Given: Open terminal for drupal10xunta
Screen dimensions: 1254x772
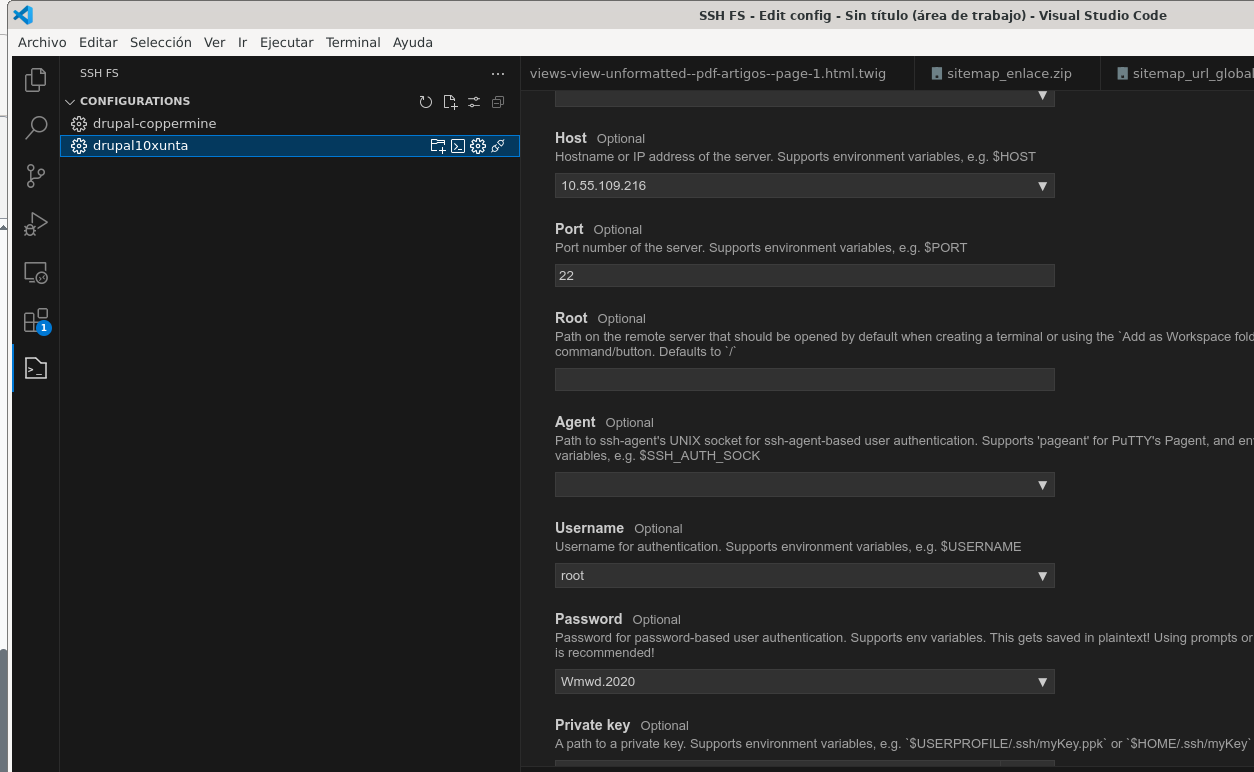Looking at the screenshot, I should pyautogui.click(x=458, y=146).
